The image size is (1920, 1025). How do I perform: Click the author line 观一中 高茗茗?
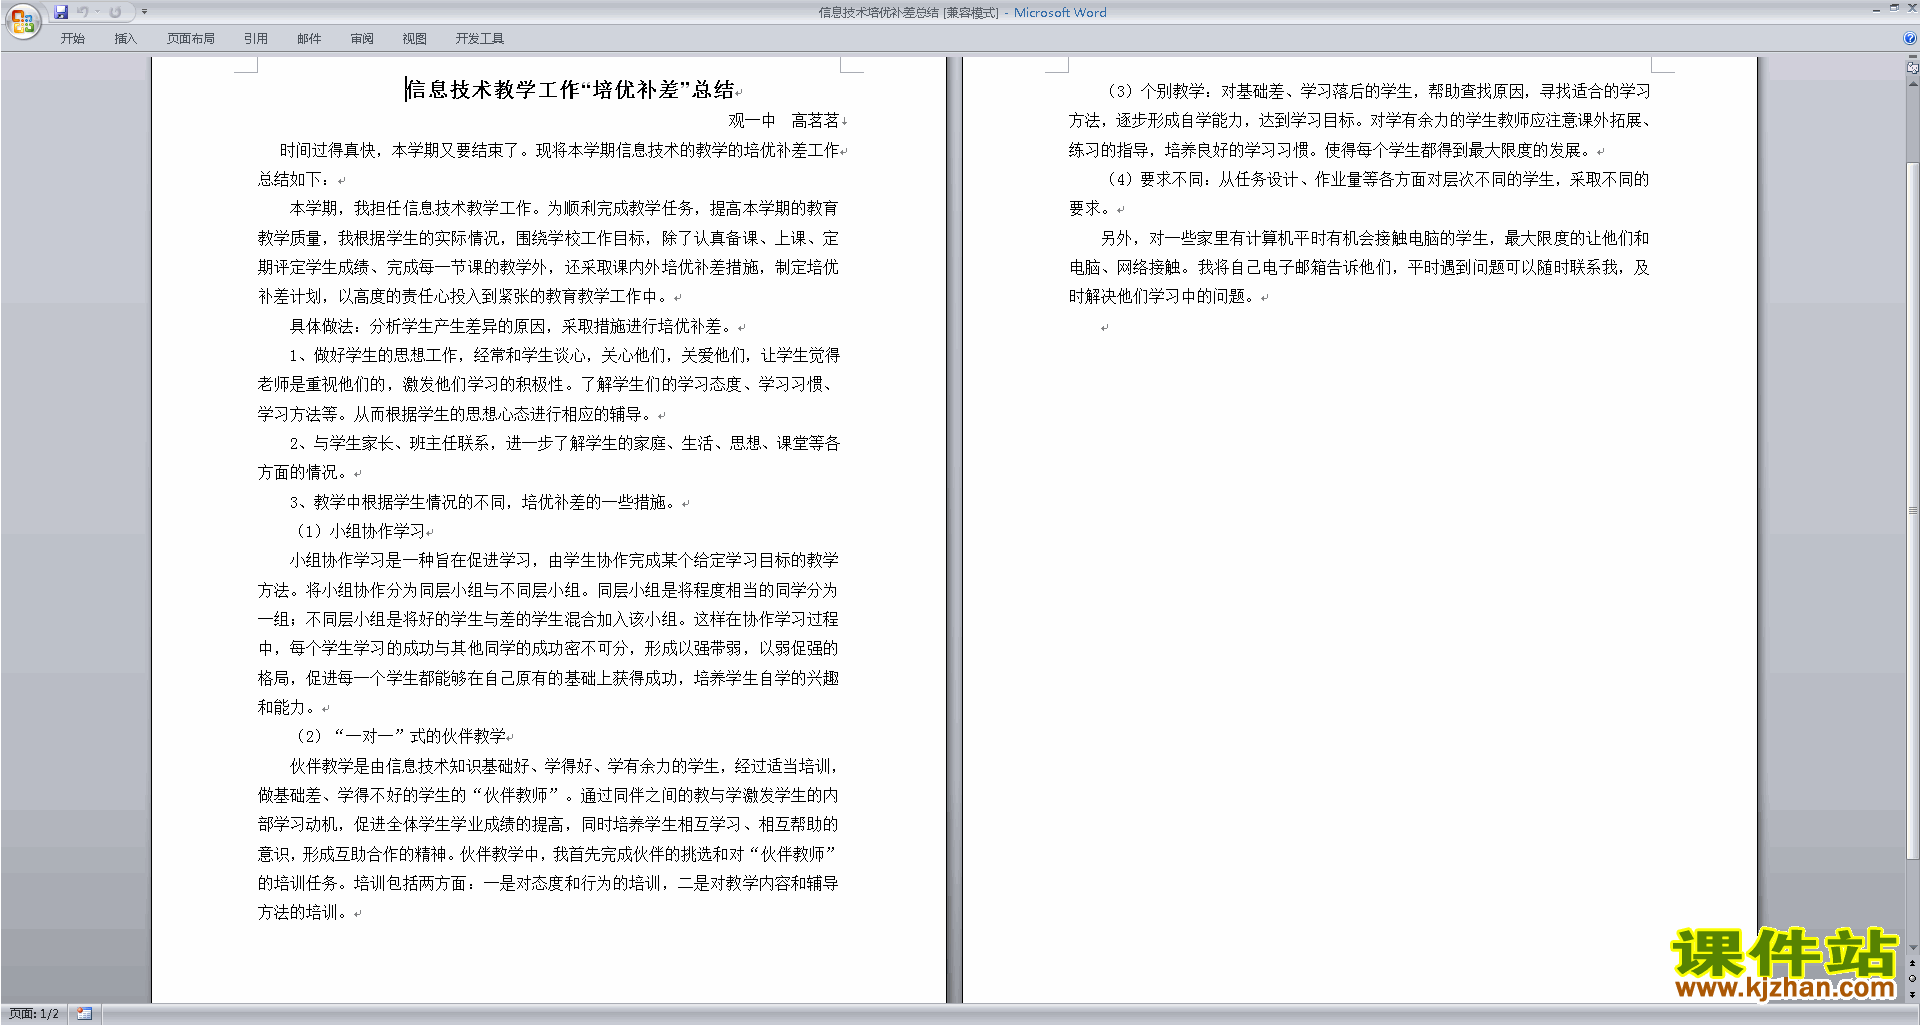click(784, 120)
